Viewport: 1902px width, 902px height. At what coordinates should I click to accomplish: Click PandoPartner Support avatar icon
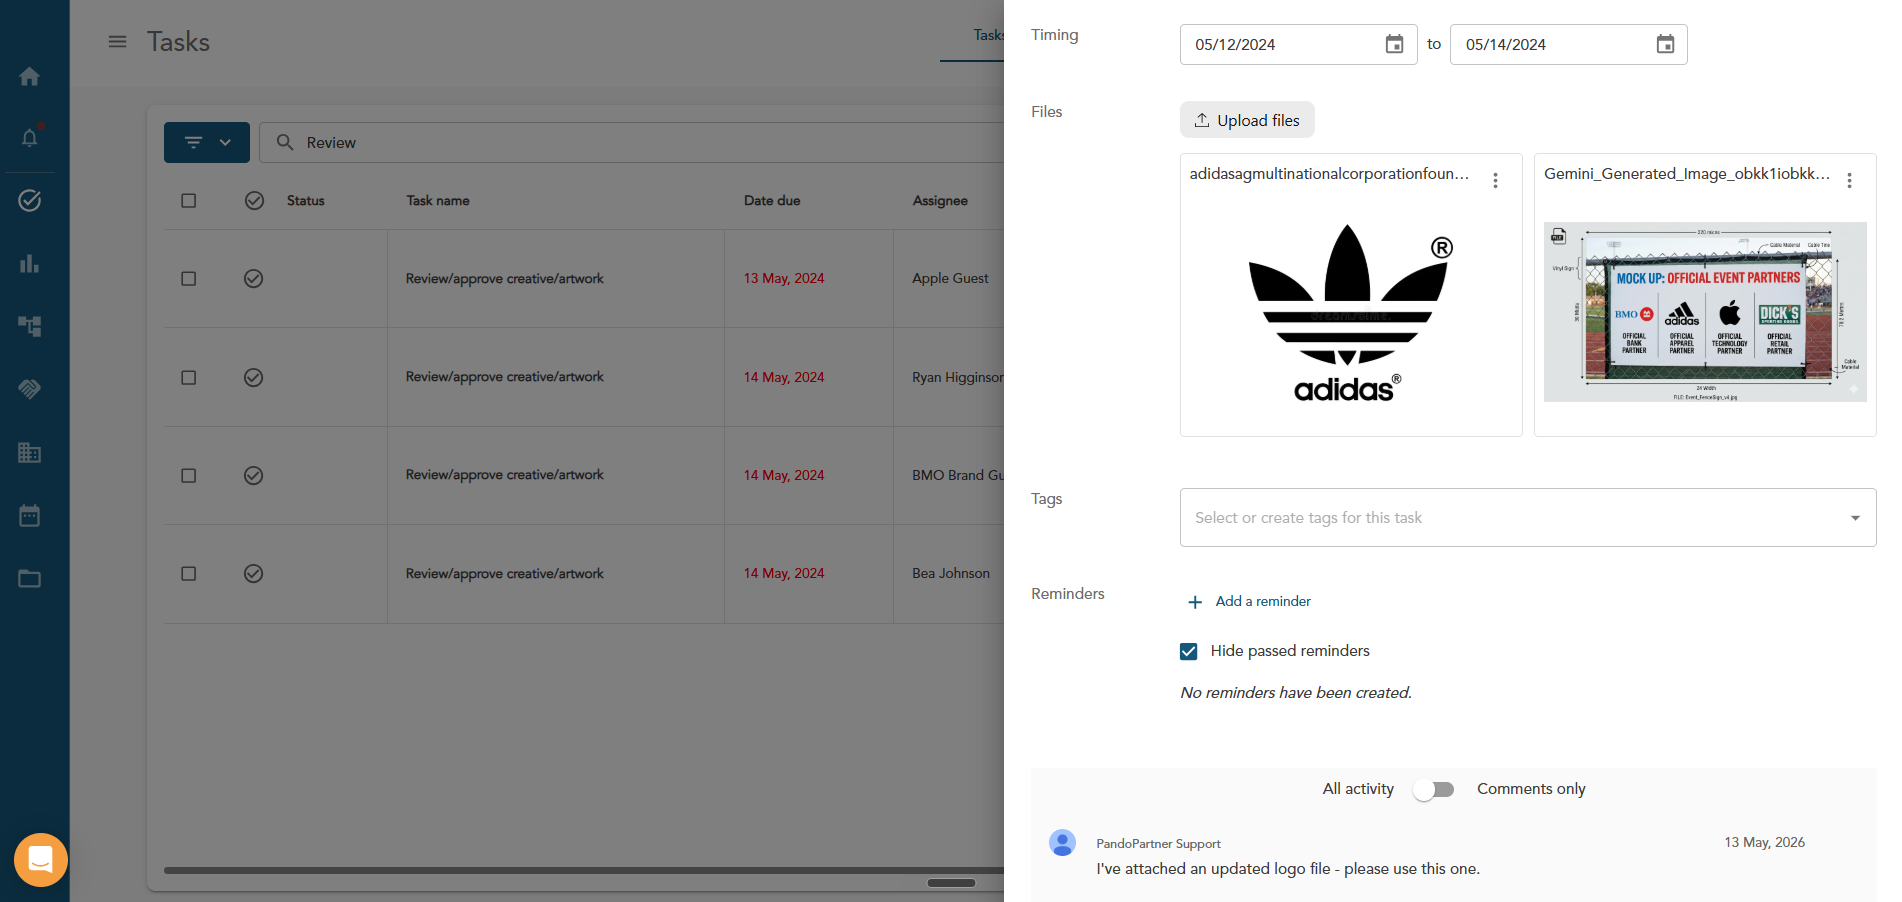[x=1062, y=843]
